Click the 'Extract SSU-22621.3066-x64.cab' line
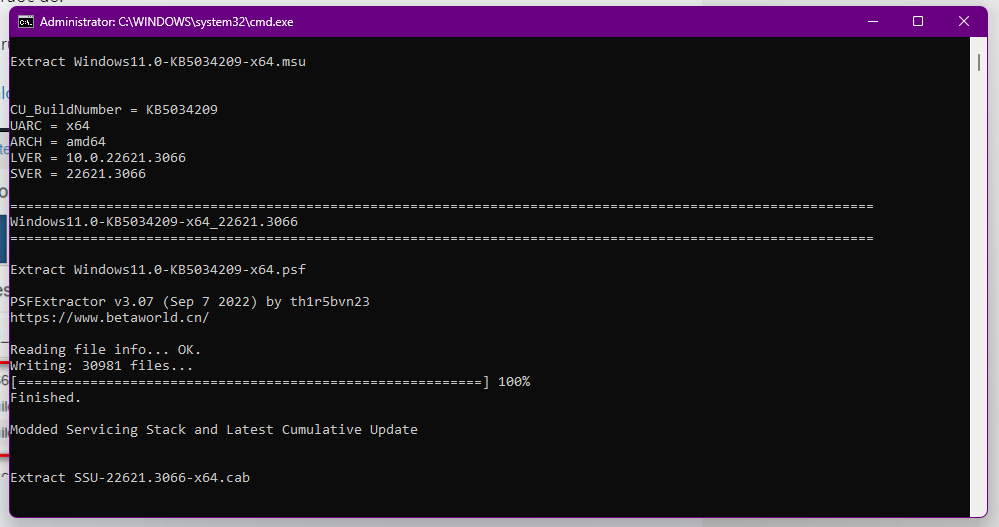999x527 pixels. [x=130, y=477]
